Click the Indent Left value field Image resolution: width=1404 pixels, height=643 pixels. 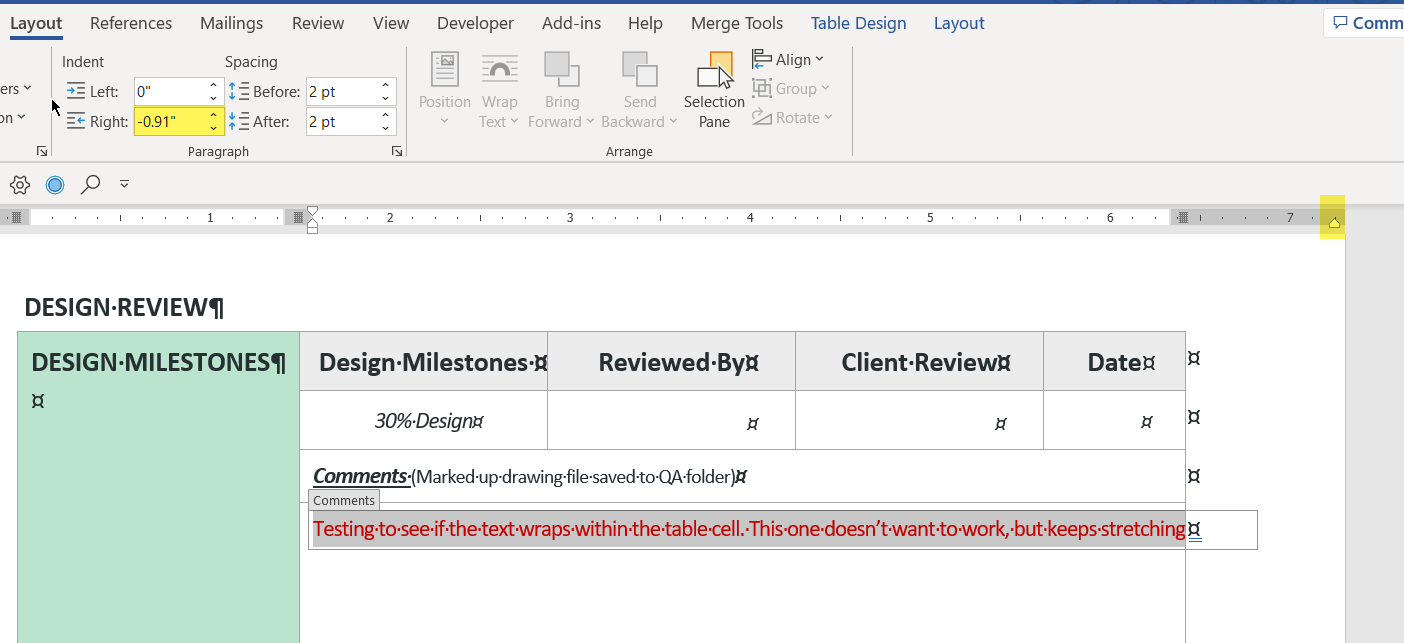(x=170, y=92)
